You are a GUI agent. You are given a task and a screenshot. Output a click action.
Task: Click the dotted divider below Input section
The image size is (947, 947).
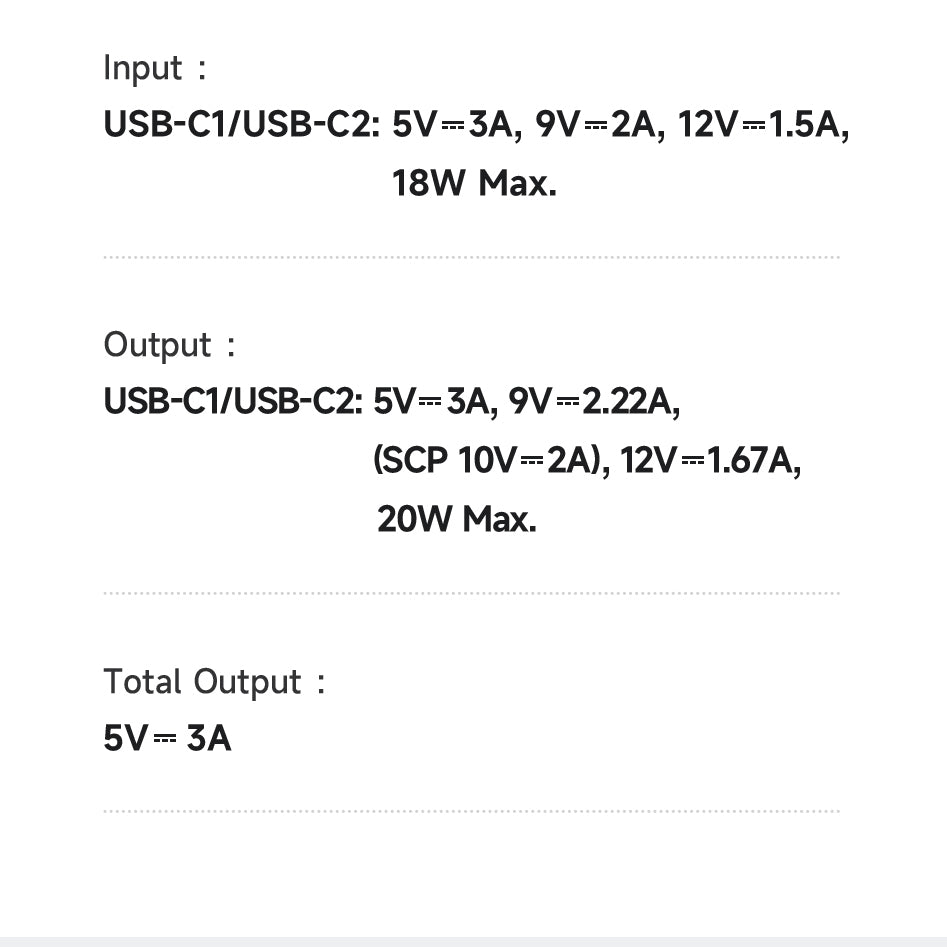point(472,257)
